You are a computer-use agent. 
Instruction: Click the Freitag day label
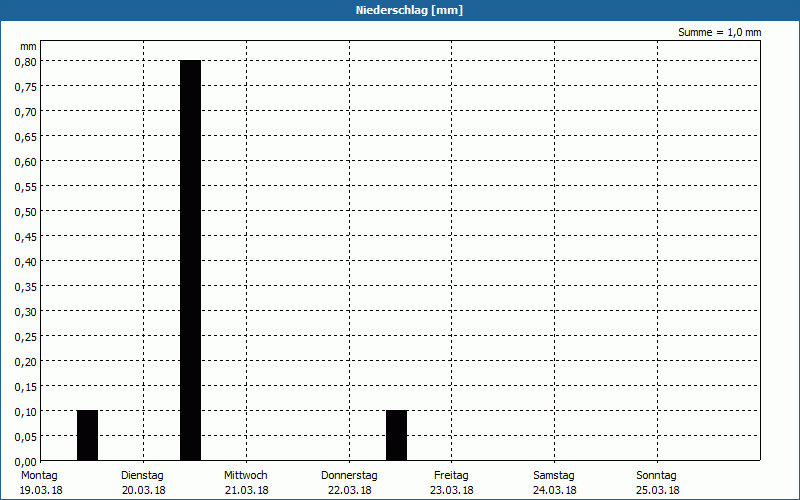tap(451, 475)
